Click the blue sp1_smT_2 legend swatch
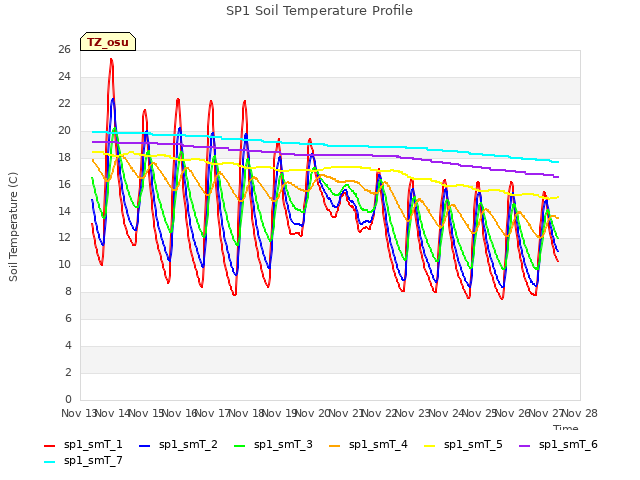 [144, 446]
